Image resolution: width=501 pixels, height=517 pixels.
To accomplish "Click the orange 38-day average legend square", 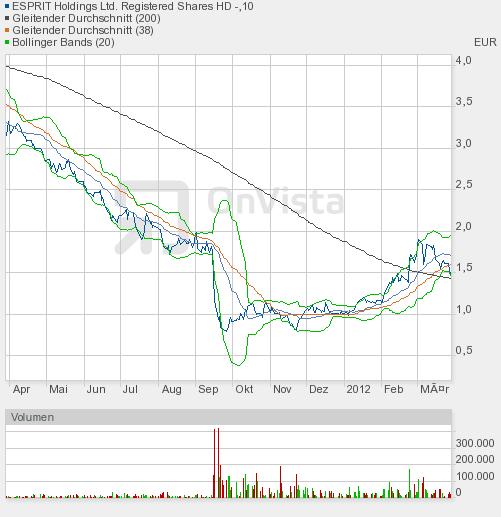I will 7,30.
